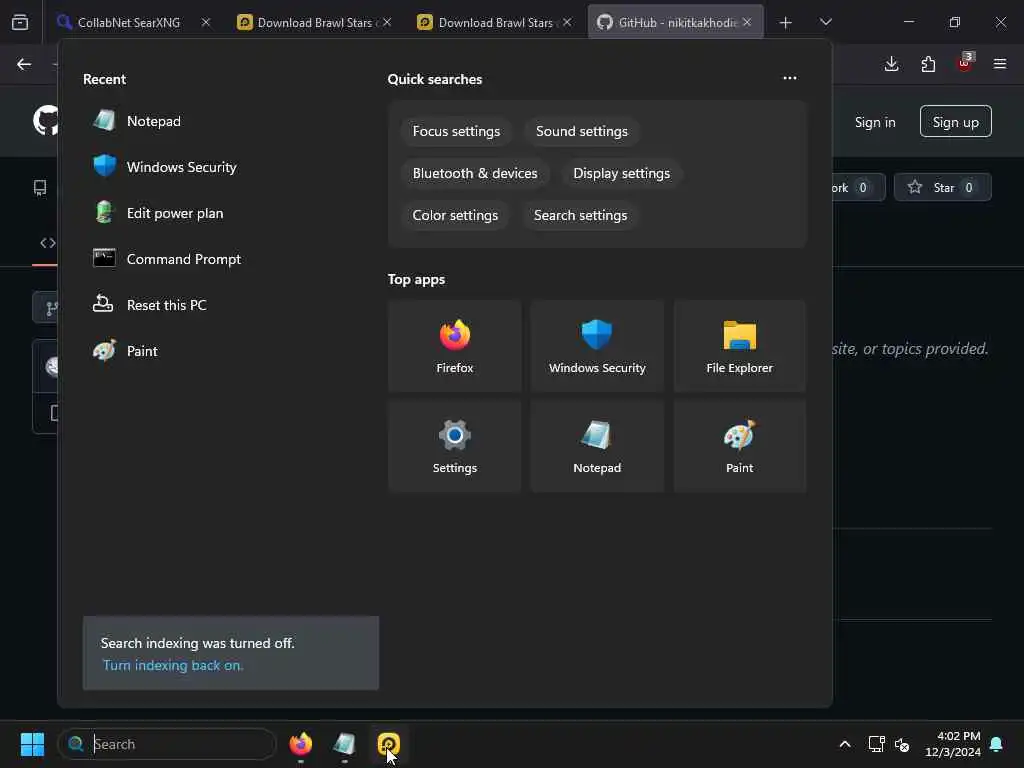The height and width of the screenshot is (768, 1024).
Task: Launch Firefox from Top apps
Action: pos(455,346)
